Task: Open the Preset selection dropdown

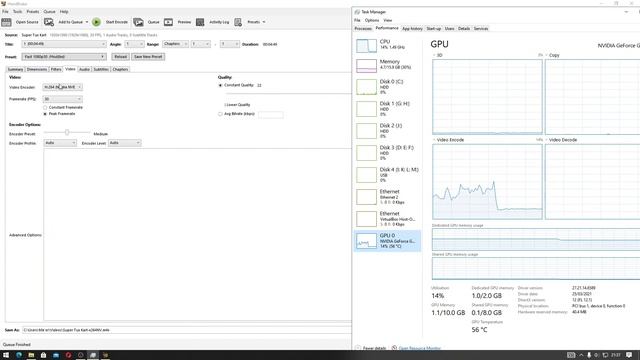Action: (x=64, y=57)
